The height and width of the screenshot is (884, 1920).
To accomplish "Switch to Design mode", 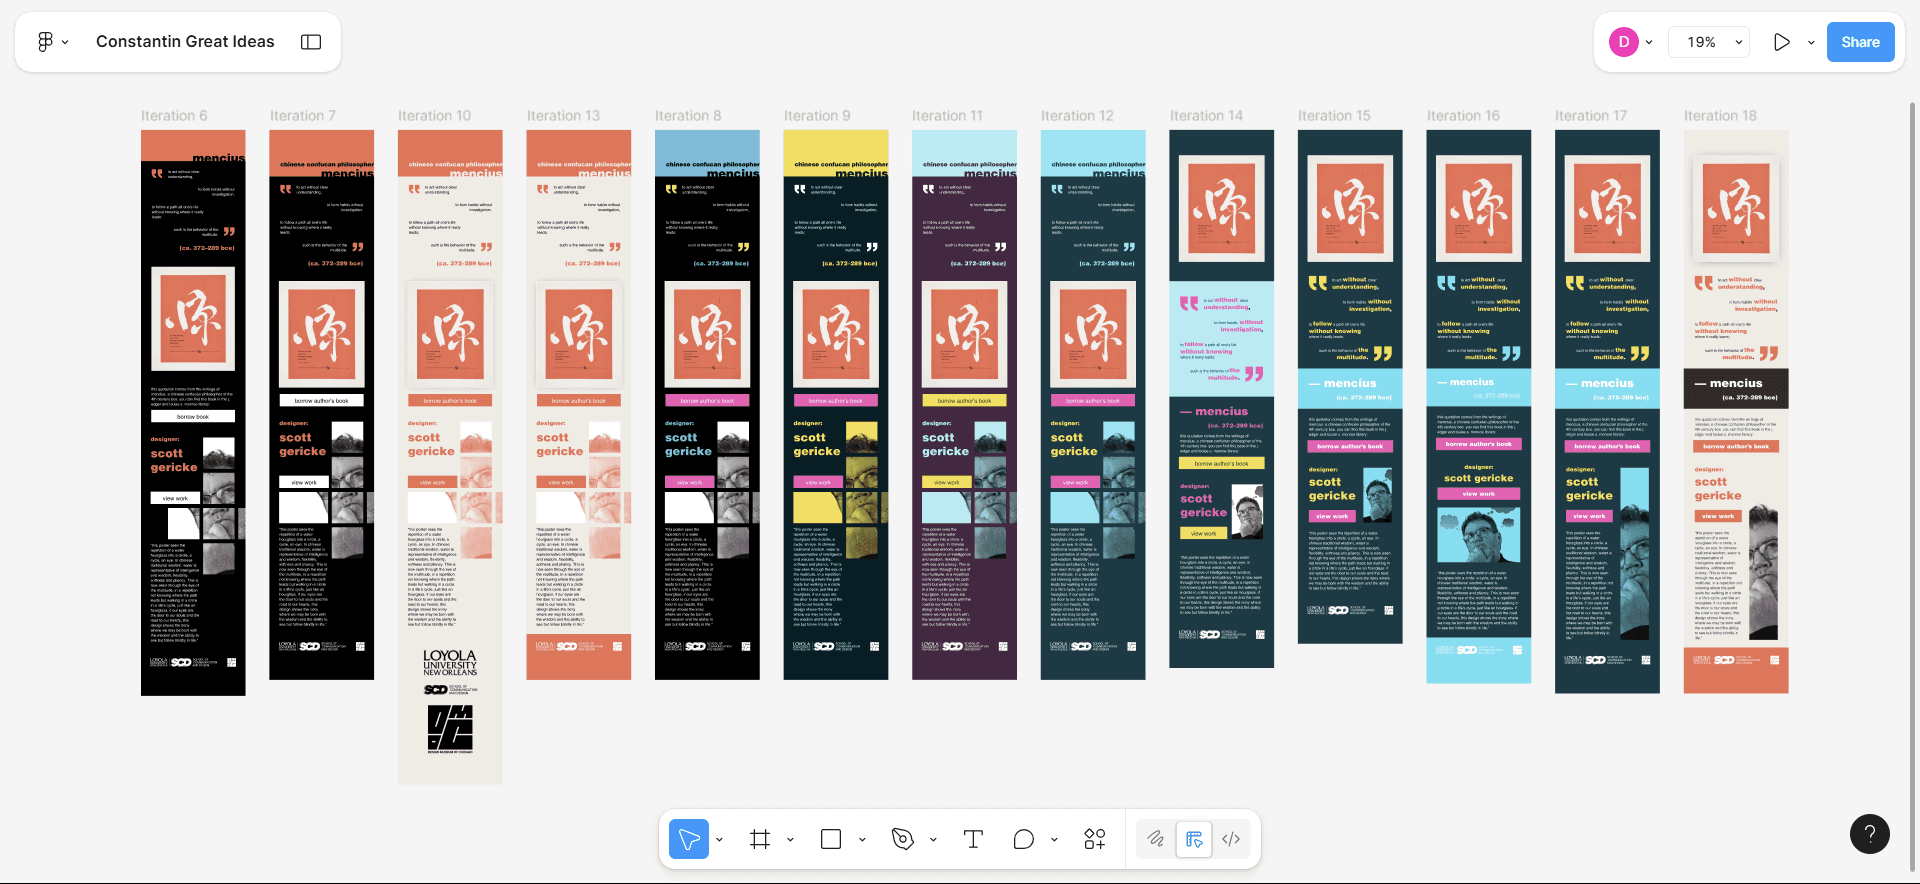I will click(x=1194, y=840).
